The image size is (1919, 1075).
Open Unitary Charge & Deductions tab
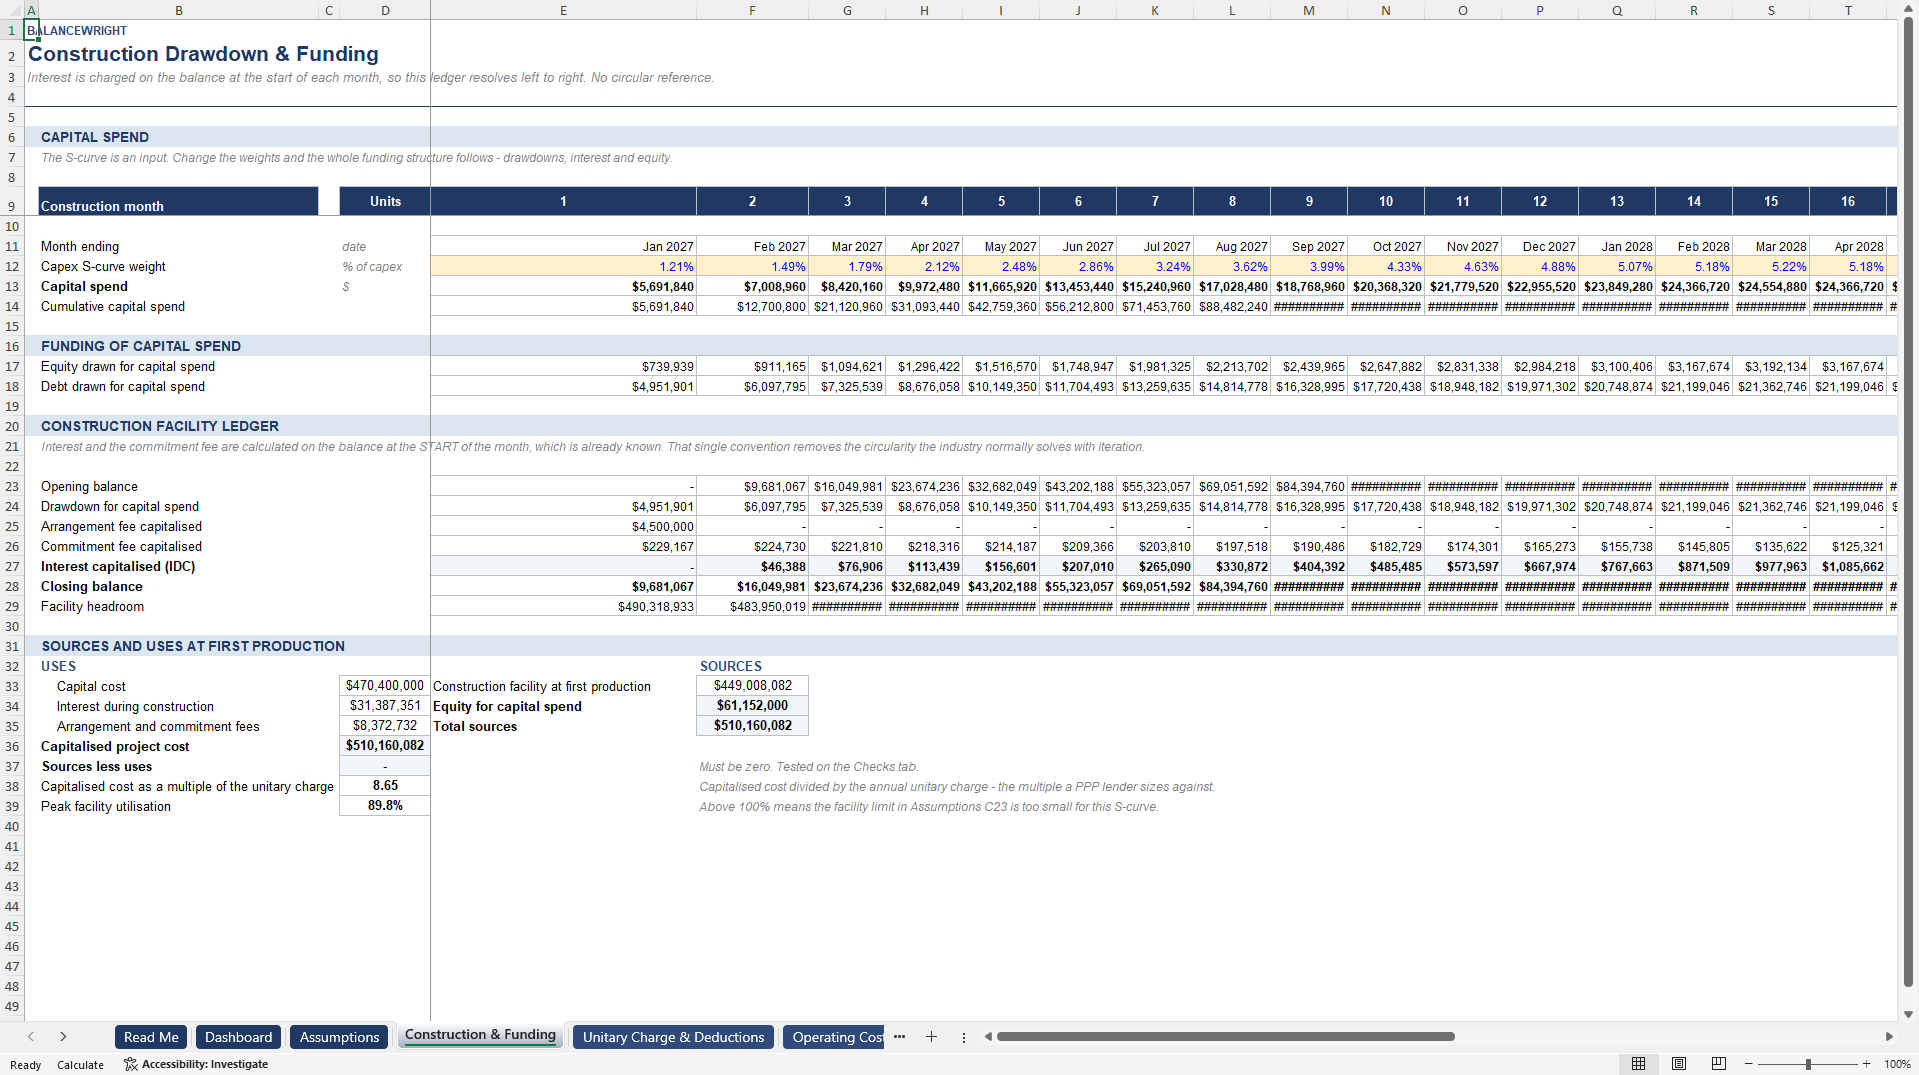coord(673,1037)
